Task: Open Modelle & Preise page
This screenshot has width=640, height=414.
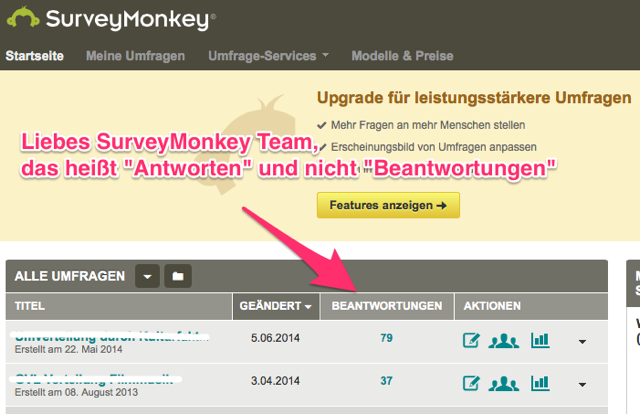Action: tap(402, 56)
